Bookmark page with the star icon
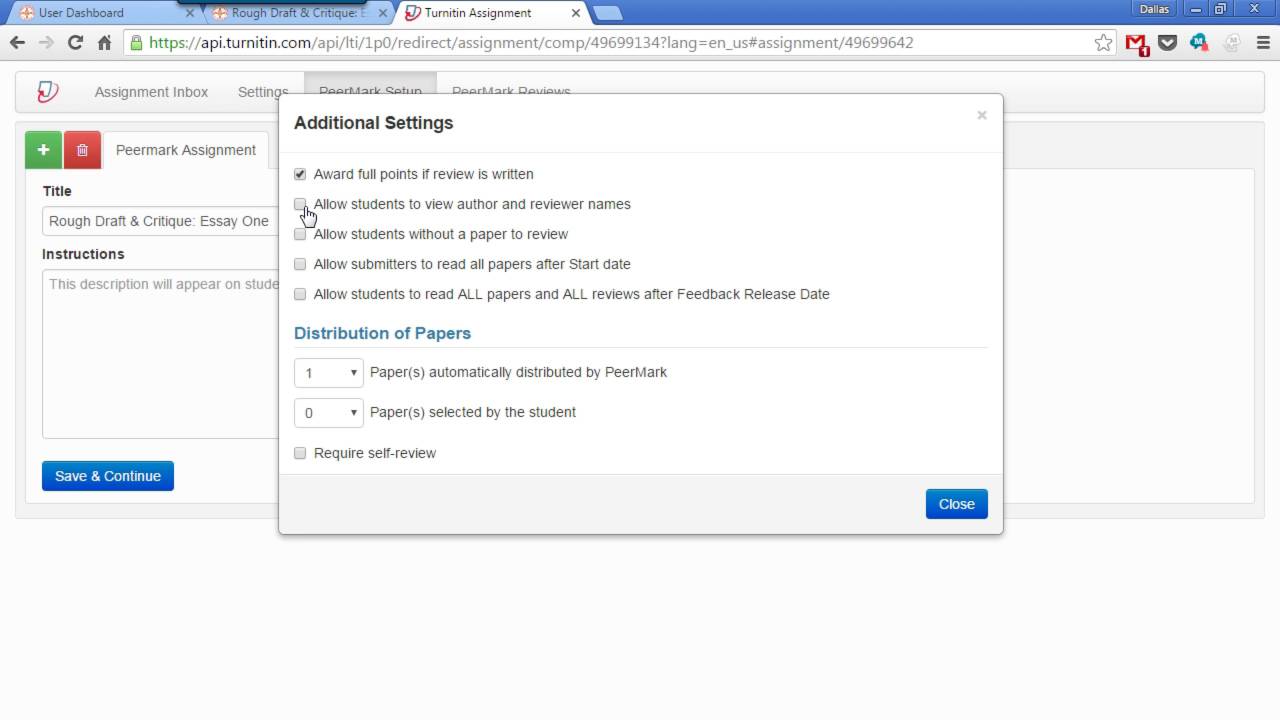1280x720 pixels. point(1103,43)
